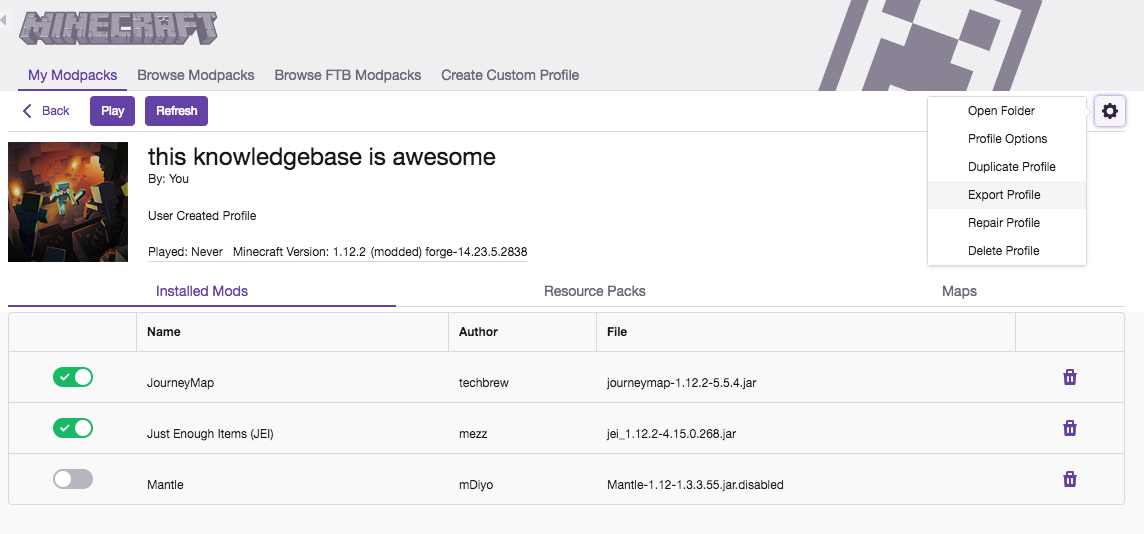Choose Repair Profile
The width and height of the screenshot is (1144, 534).
point(1006,222)
